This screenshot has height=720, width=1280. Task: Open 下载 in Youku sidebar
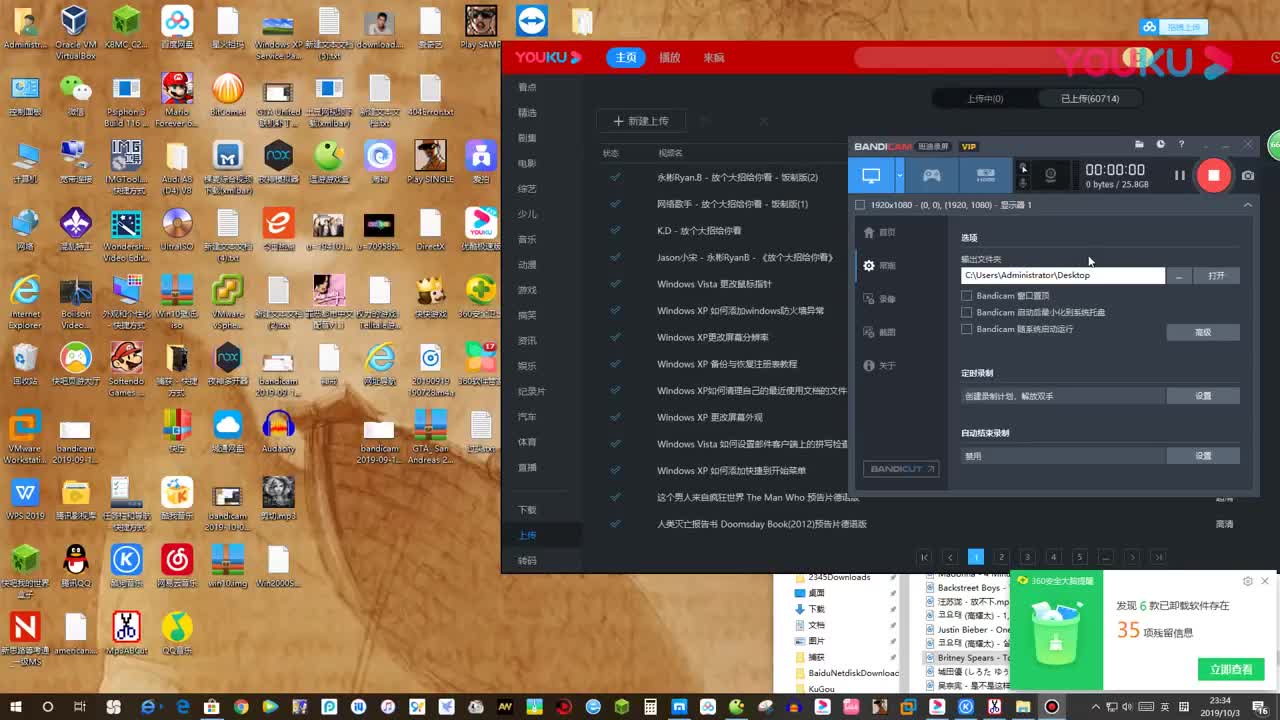[527, 510]
